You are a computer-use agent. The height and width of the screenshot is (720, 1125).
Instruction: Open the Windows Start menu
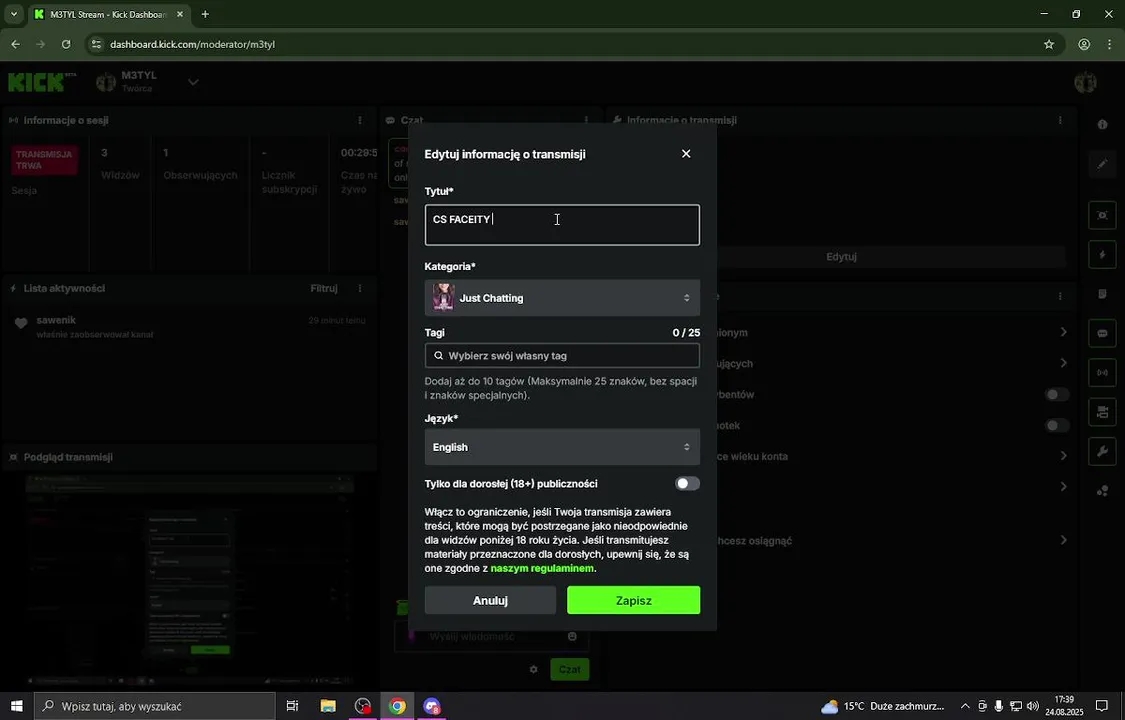click(17, 706)
